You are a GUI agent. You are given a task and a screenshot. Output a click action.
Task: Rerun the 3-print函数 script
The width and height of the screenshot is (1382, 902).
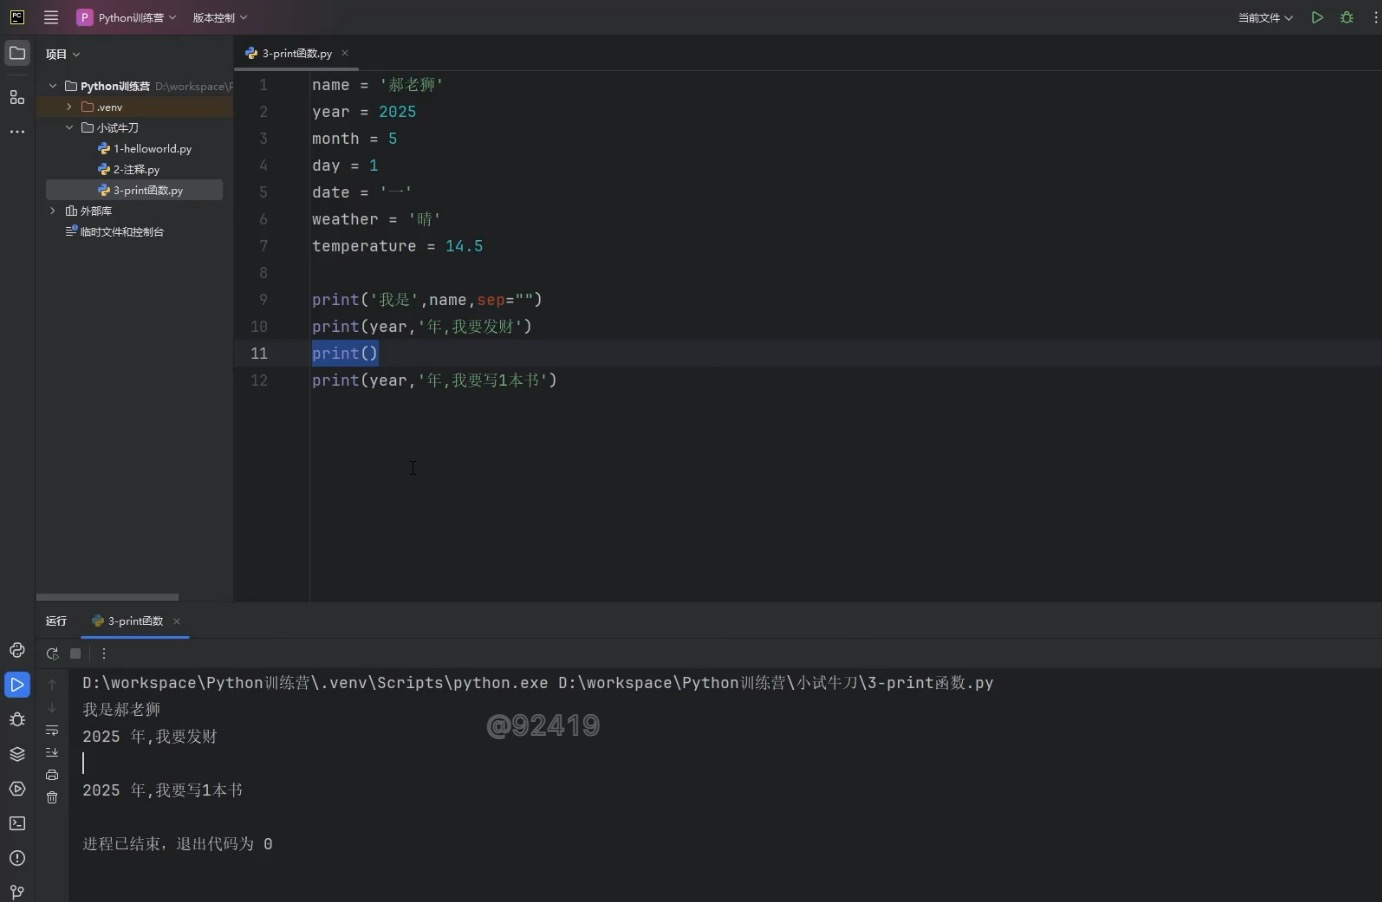point(52,653)
